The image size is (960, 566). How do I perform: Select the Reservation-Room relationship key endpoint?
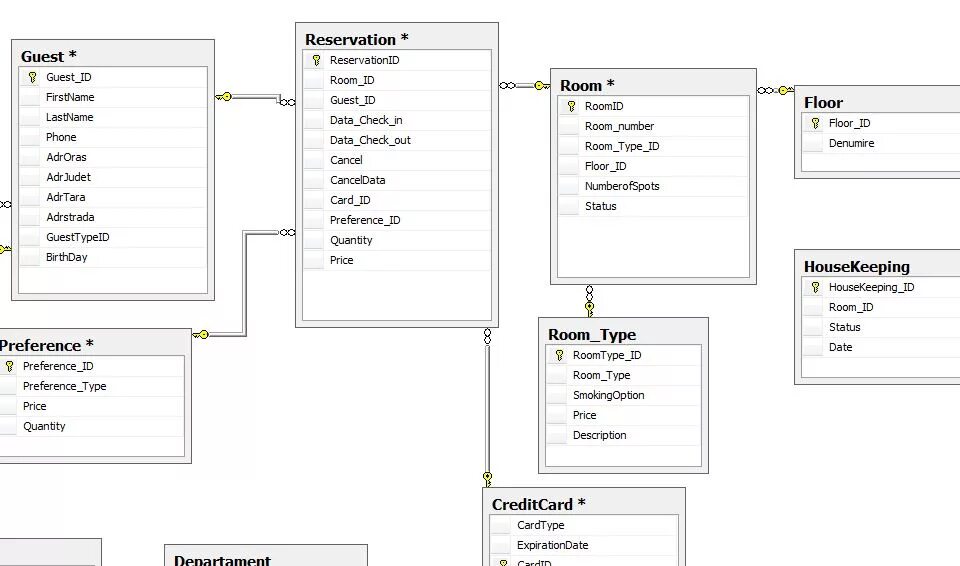542,86
